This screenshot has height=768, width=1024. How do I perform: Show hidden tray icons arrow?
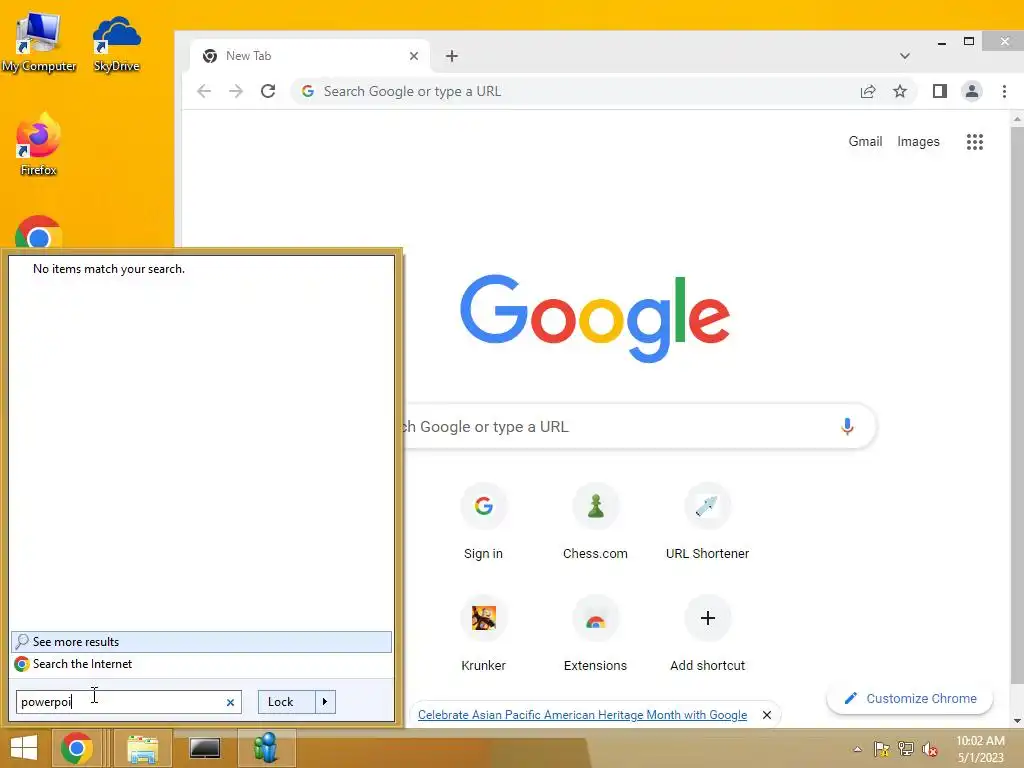857,749
